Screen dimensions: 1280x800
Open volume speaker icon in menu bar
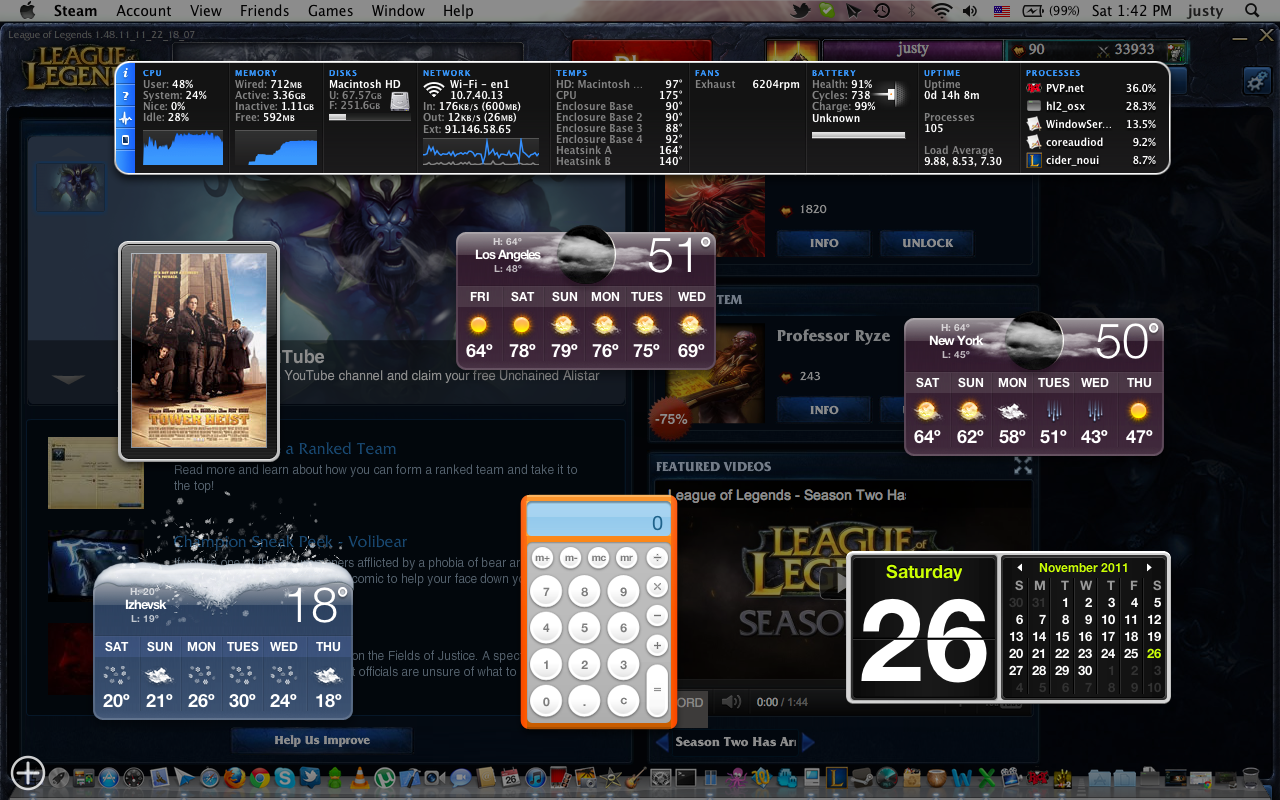968,11
